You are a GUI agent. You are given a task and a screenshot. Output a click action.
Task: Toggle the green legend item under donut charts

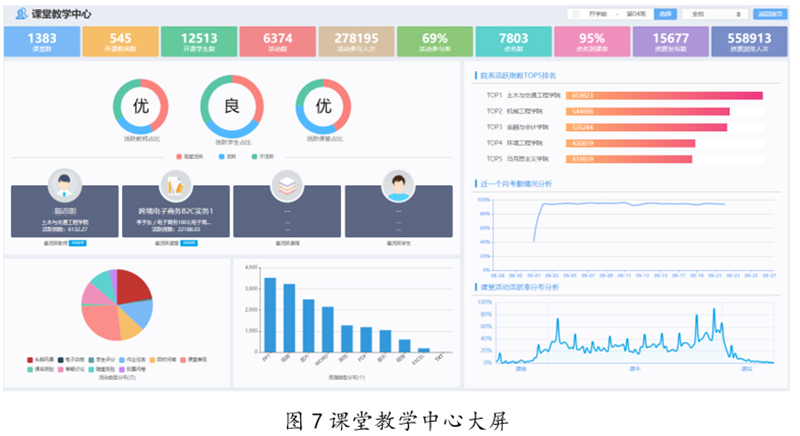pos(260,157)
